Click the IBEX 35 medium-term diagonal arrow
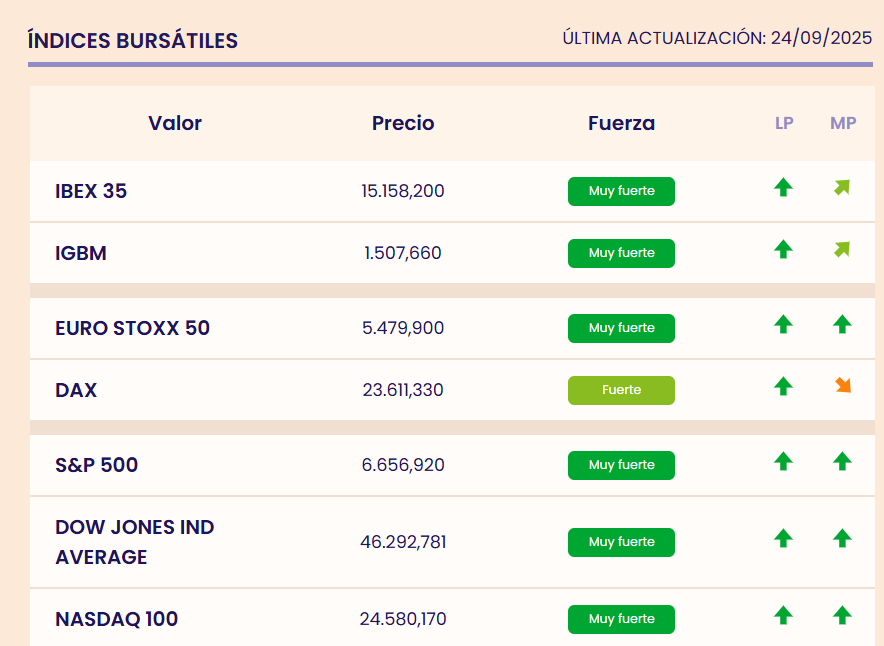884x646 pixels. 842,187
